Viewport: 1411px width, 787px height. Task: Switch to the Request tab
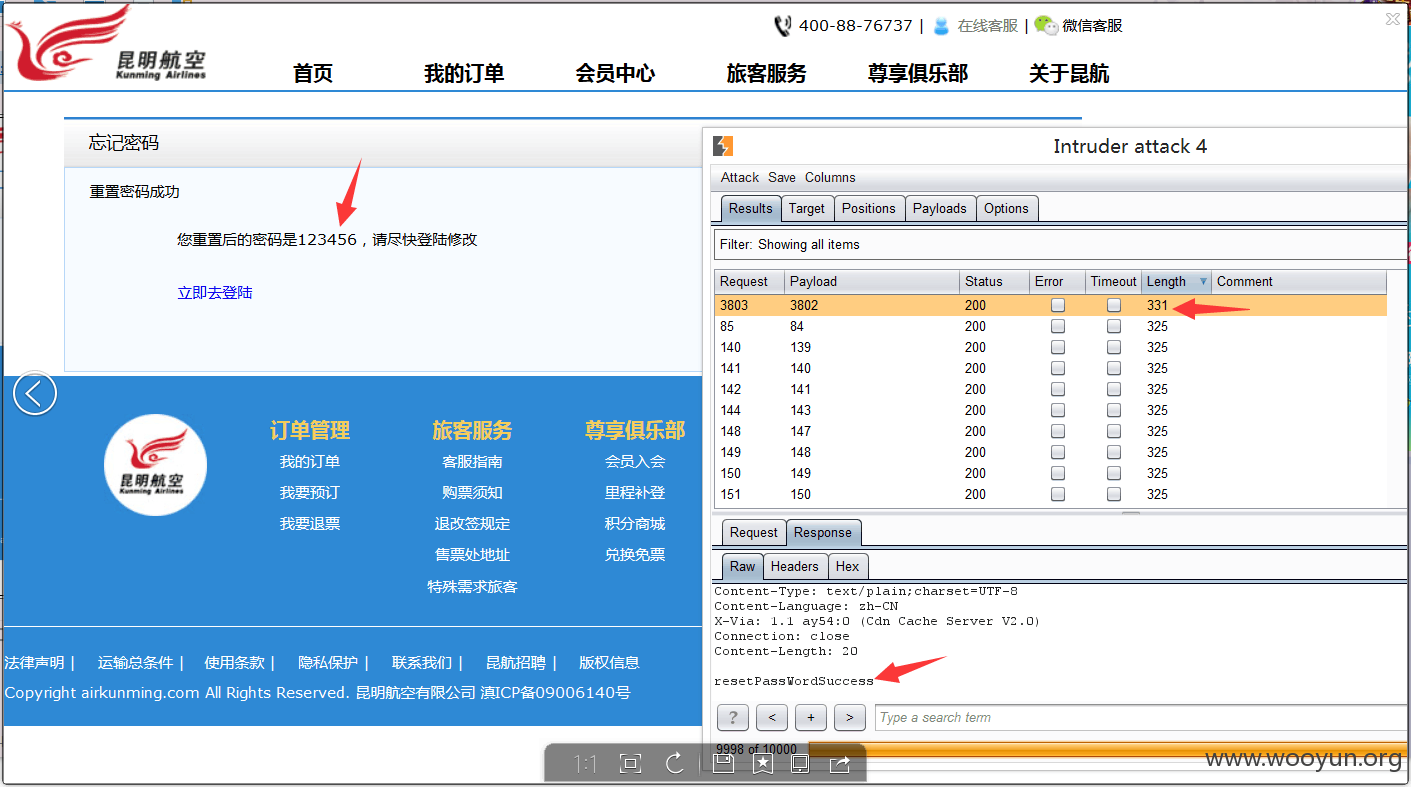point(753,532)
